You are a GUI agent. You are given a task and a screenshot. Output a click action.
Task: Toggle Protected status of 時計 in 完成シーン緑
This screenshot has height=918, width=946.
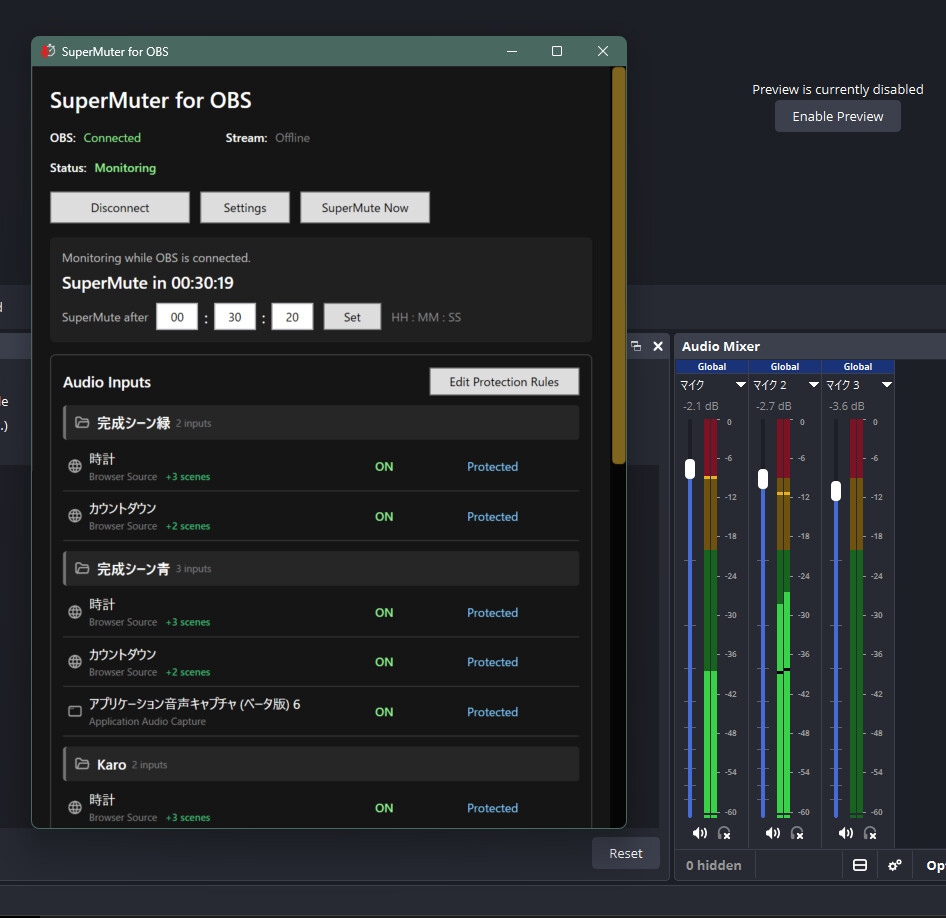coord(492,466)
